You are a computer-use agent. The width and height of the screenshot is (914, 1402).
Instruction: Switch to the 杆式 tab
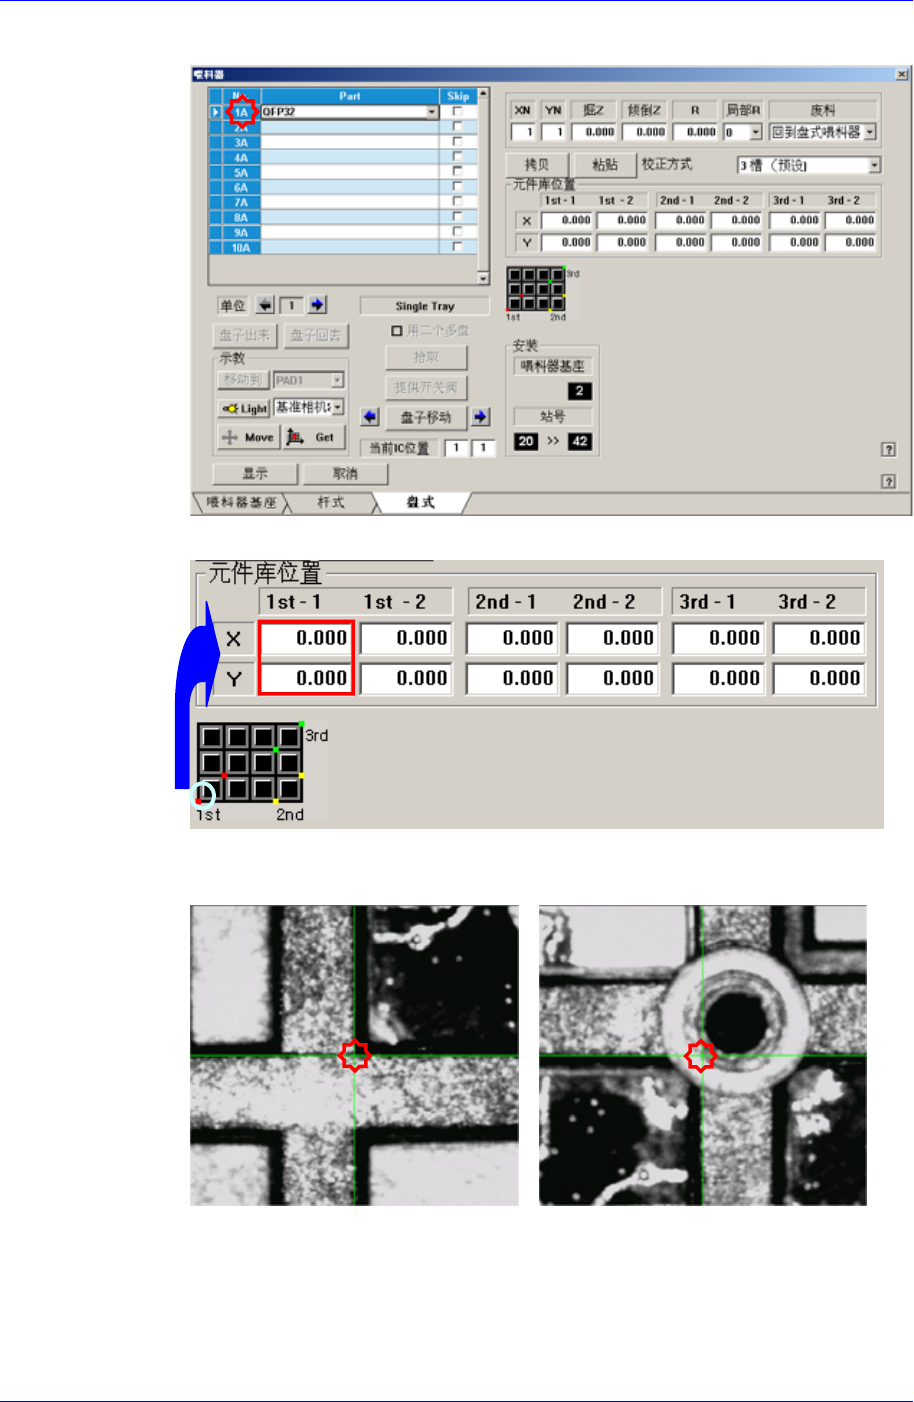pyautogui.click(x=330, y=503)
